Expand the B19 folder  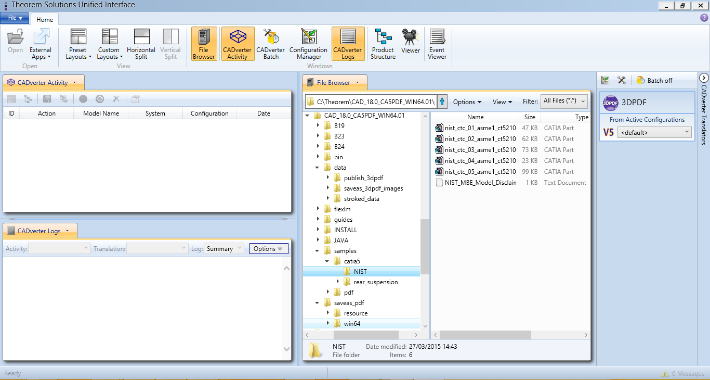pos(318,125)
